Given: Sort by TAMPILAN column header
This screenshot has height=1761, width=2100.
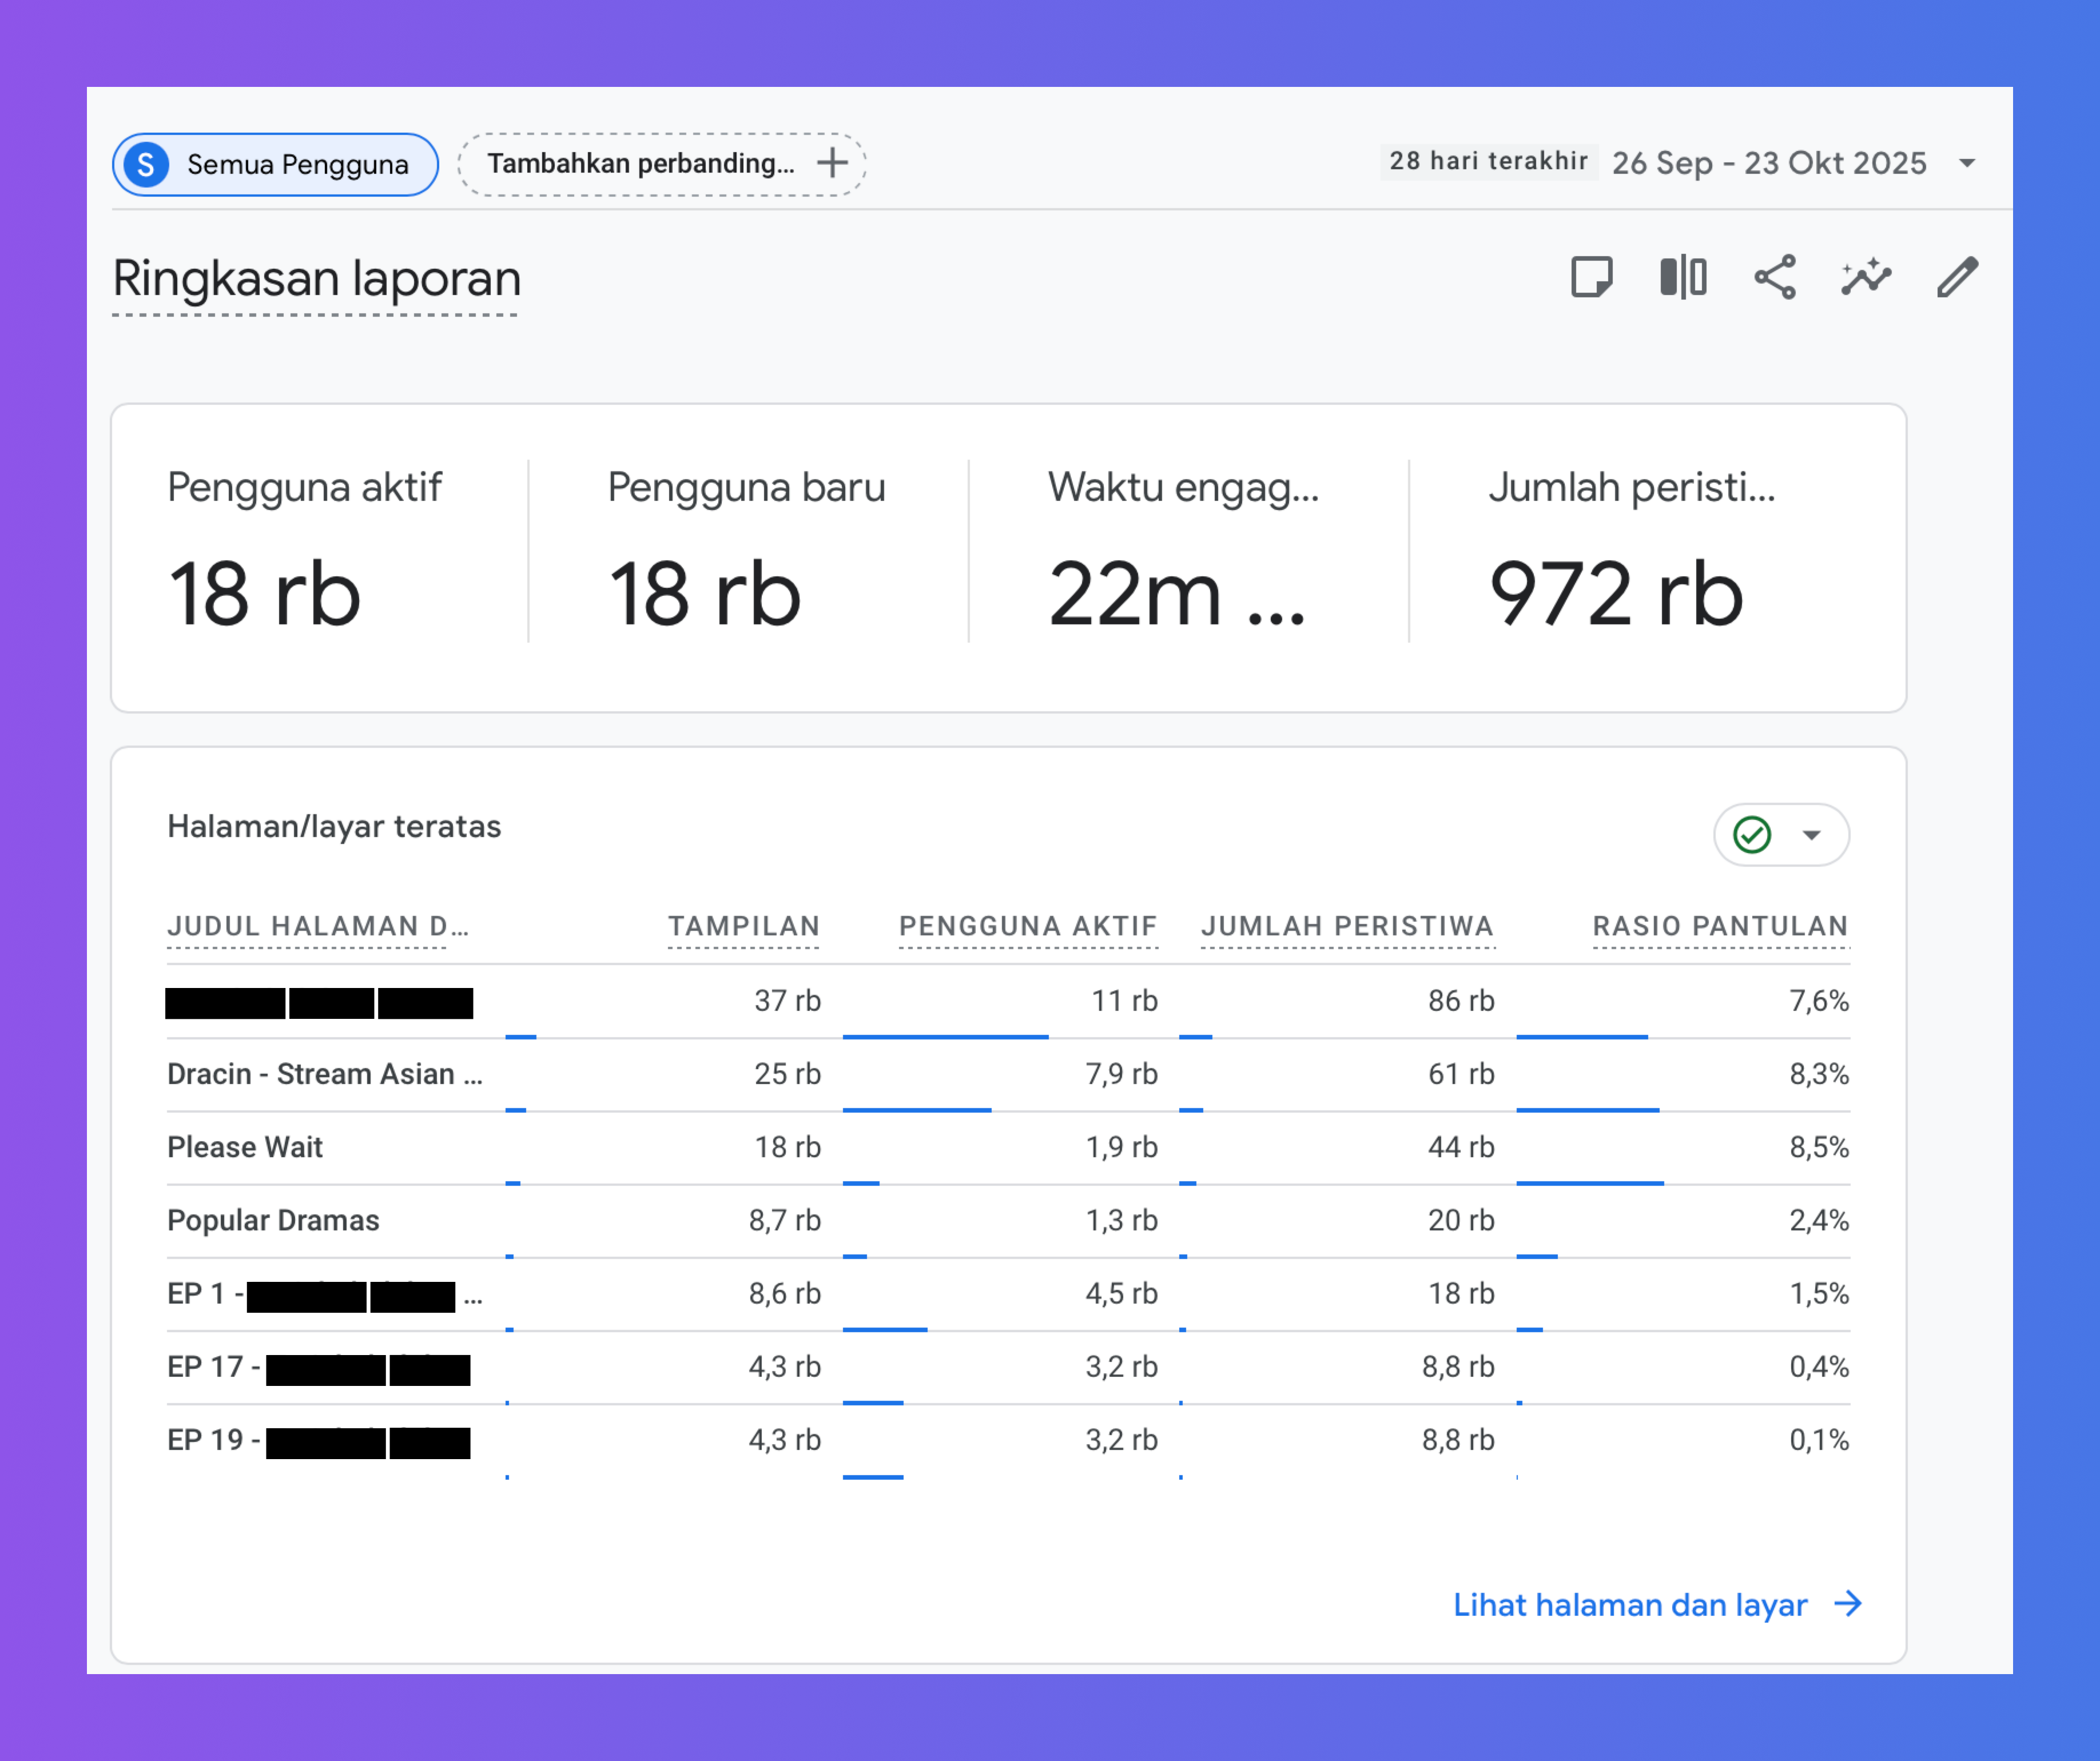Looking at the screenshot, I should (743, 926).
